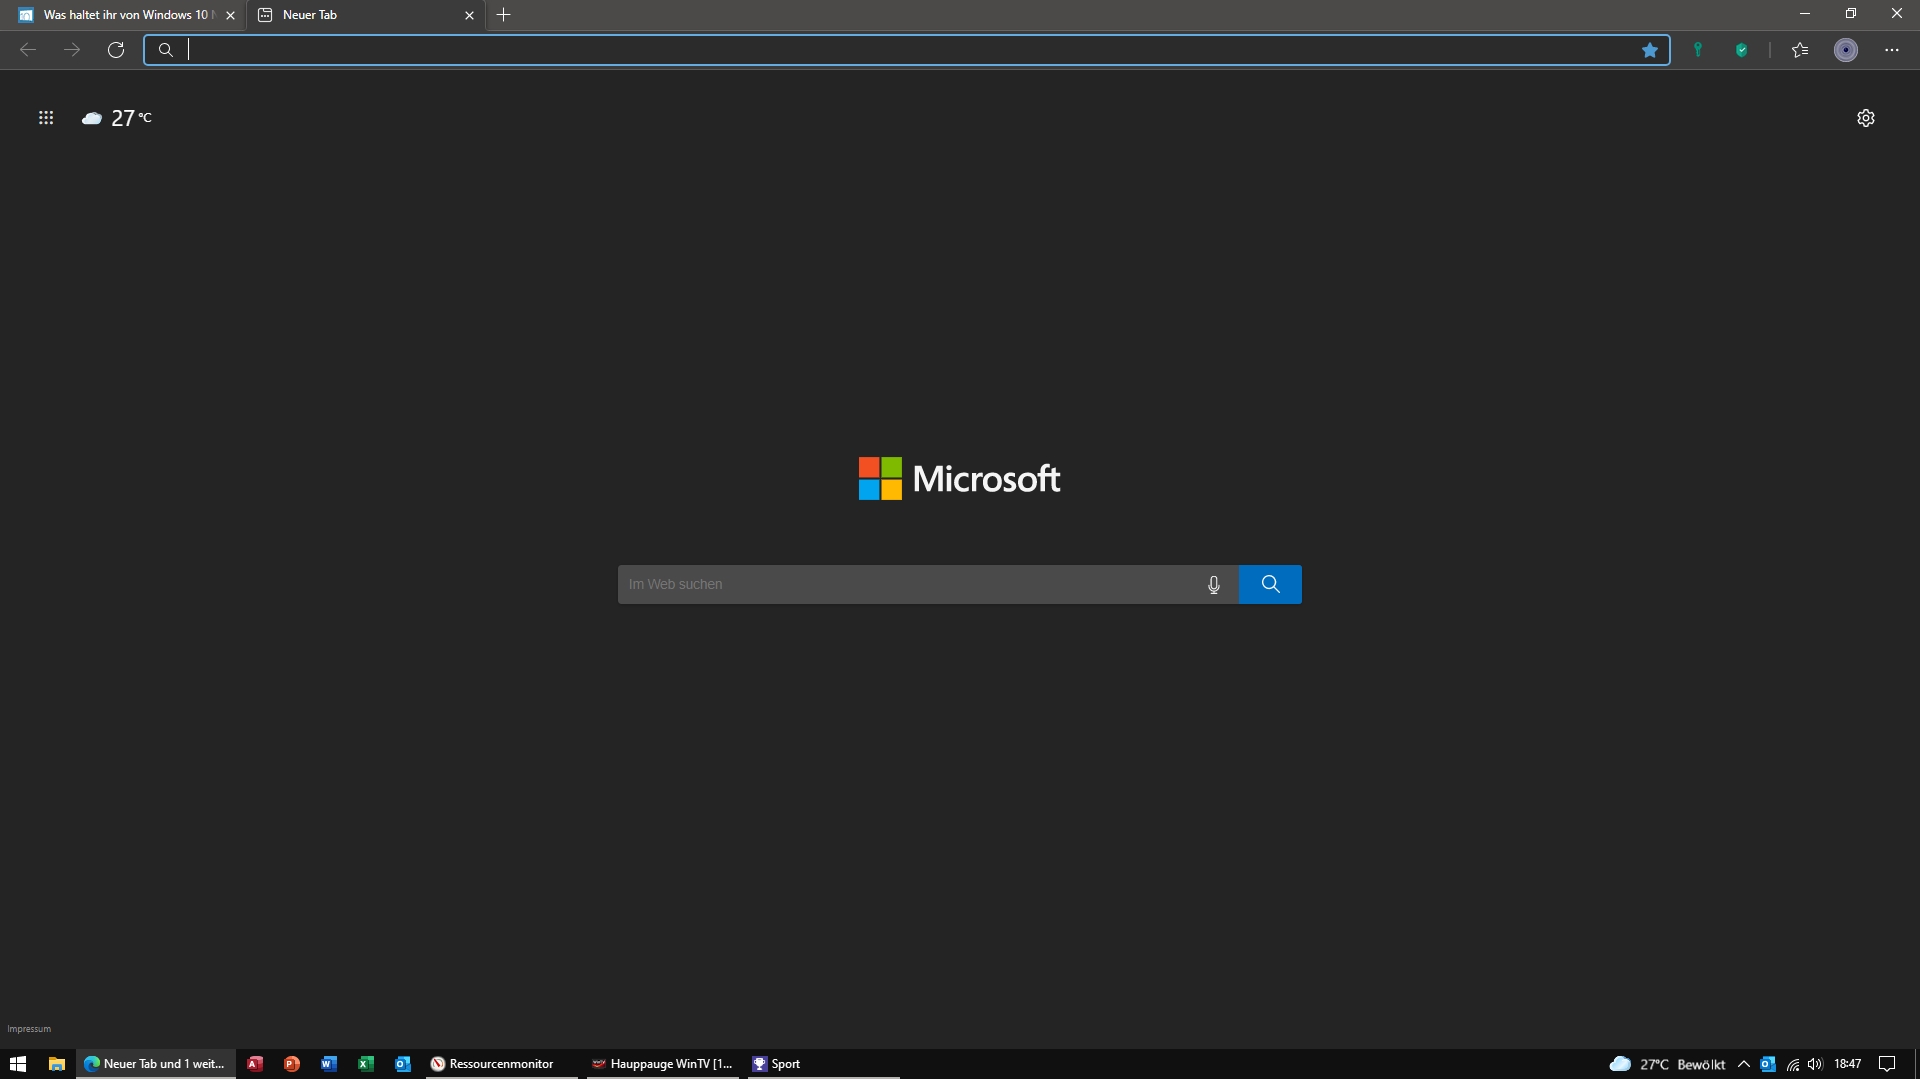
Task: Launch Access from taskbar
Action: pos(255,1064)
